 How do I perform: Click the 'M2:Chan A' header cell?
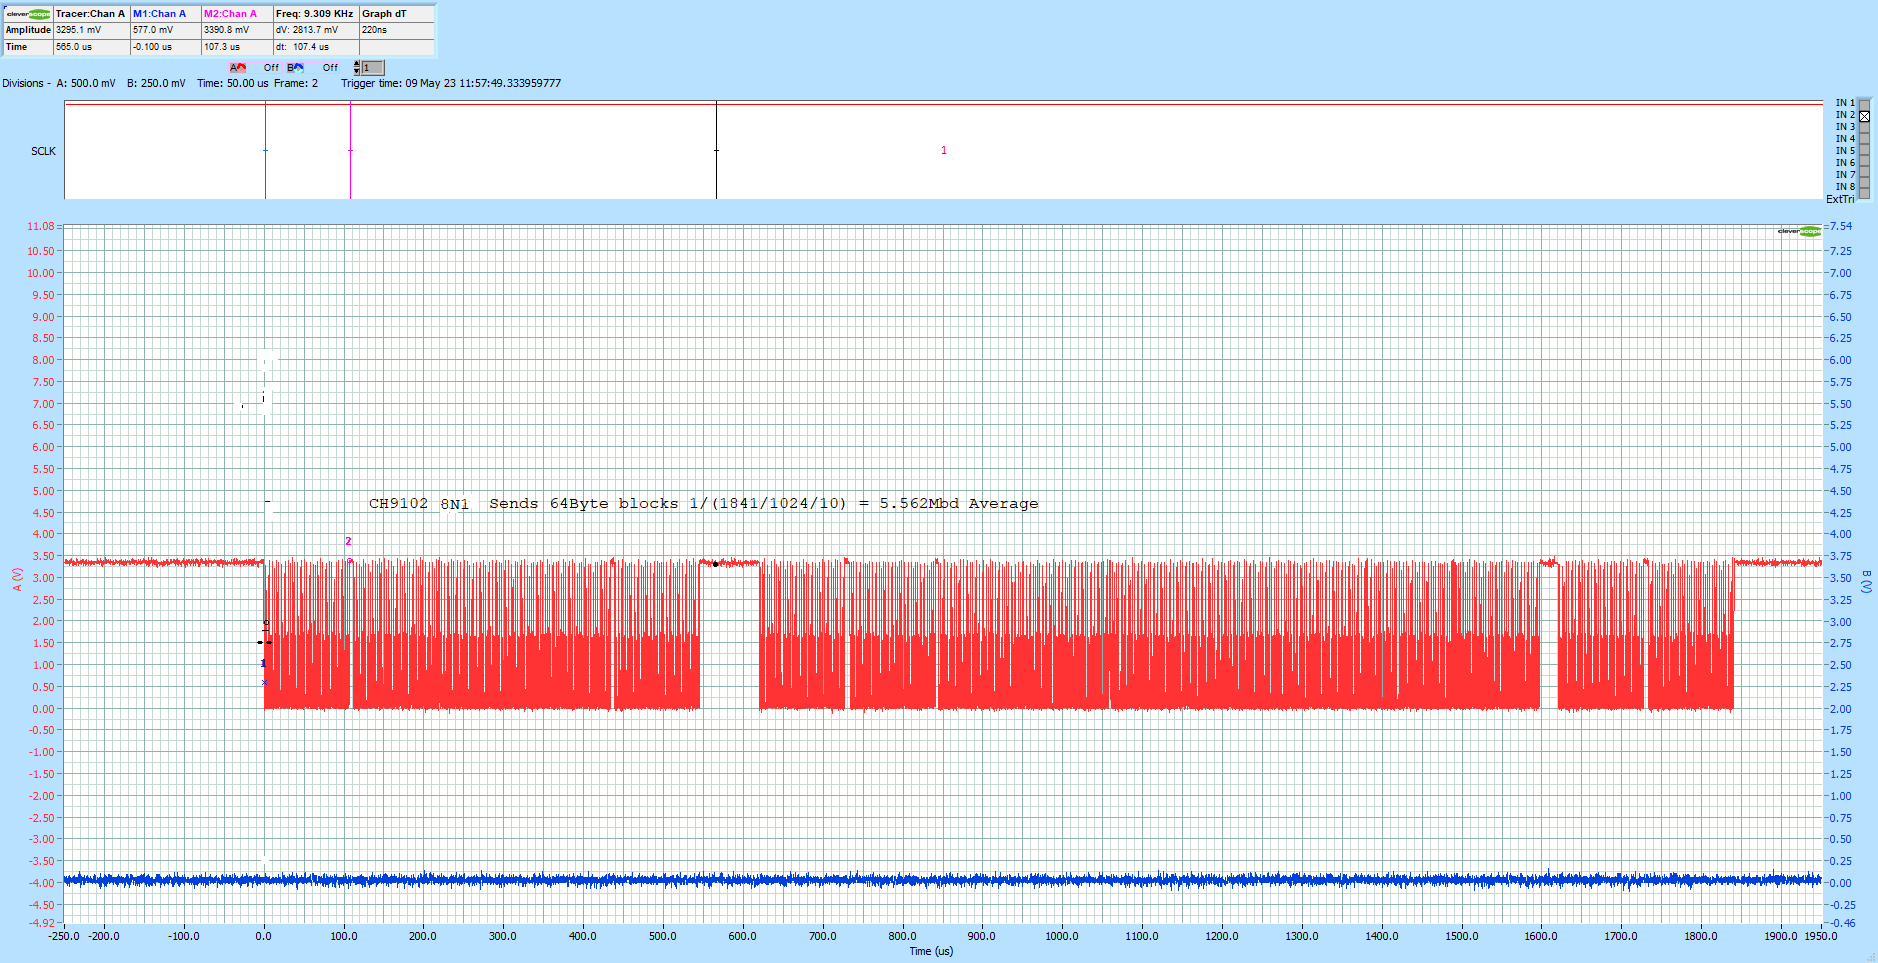coord(237,14)
